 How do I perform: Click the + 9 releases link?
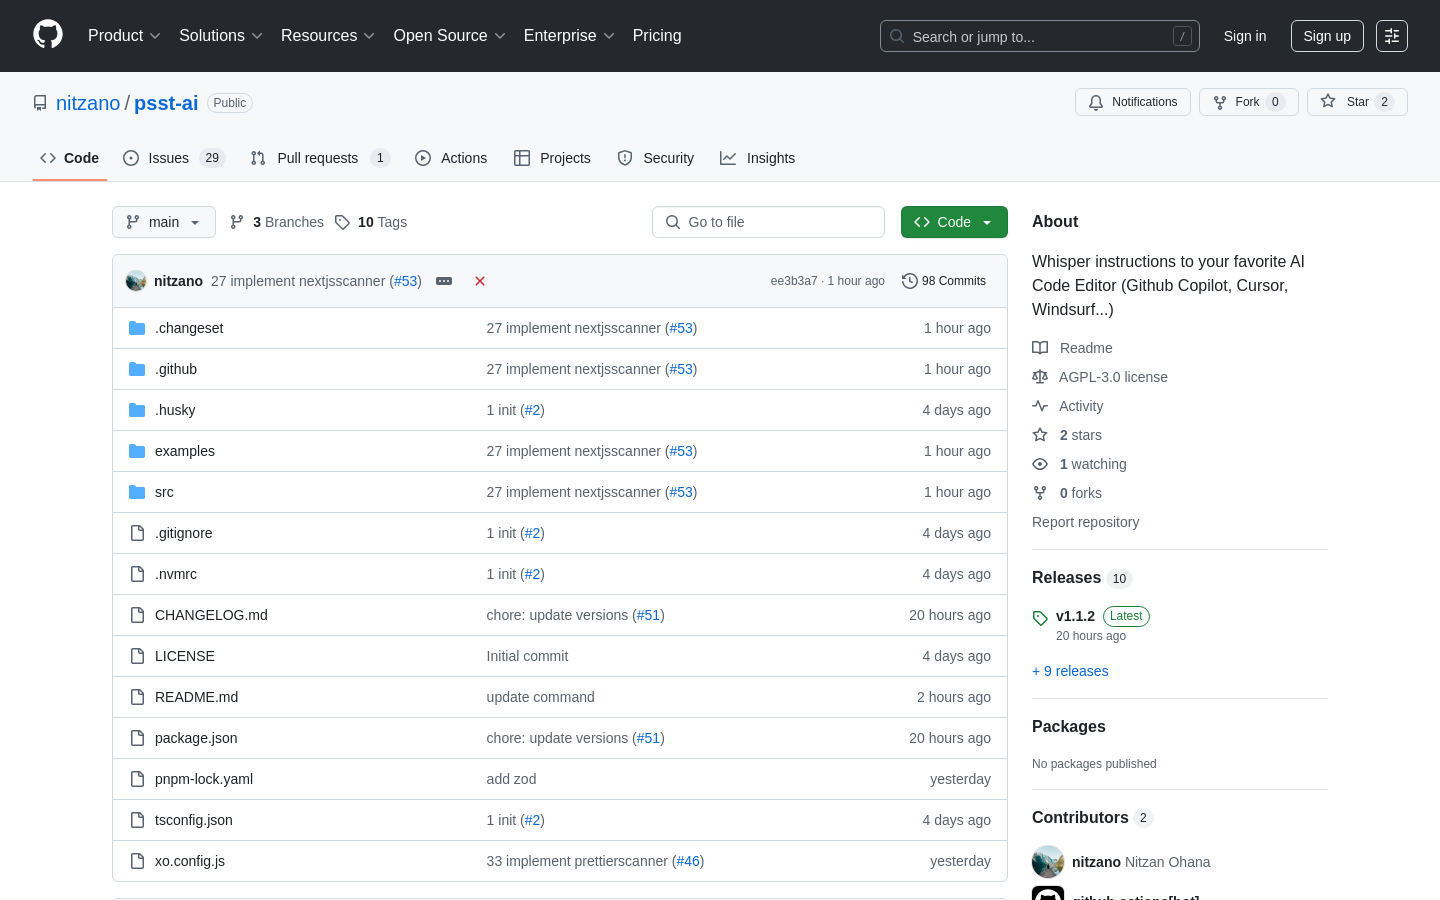[1070, 671]
